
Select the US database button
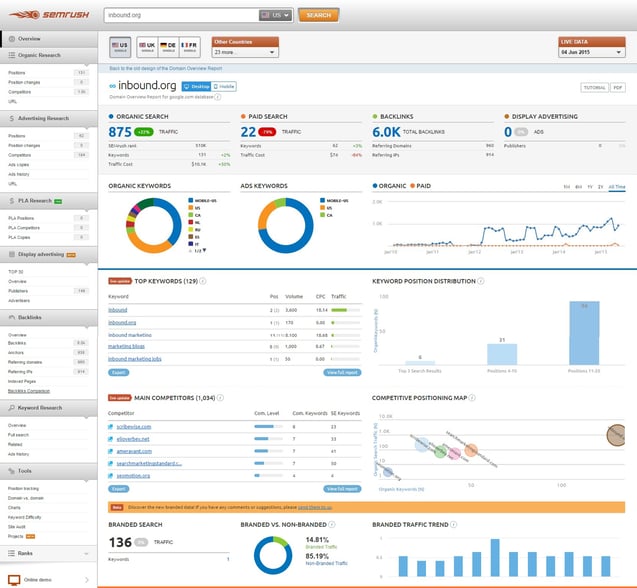(120, 47)
